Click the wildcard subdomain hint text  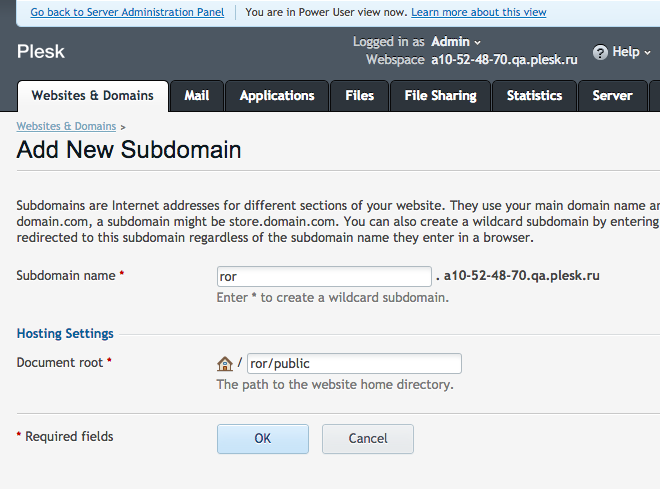coord(333,298)
